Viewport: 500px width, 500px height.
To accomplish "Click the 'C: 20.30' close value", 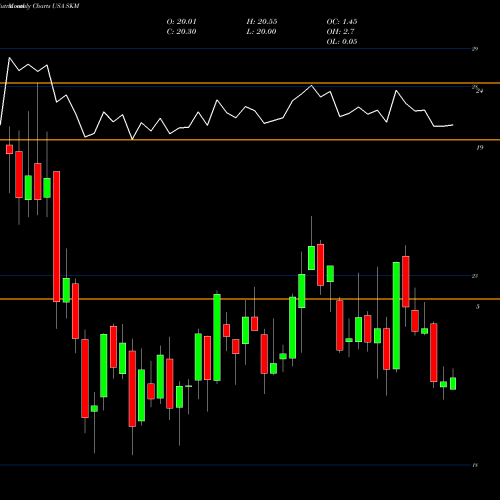I will 181,32.
